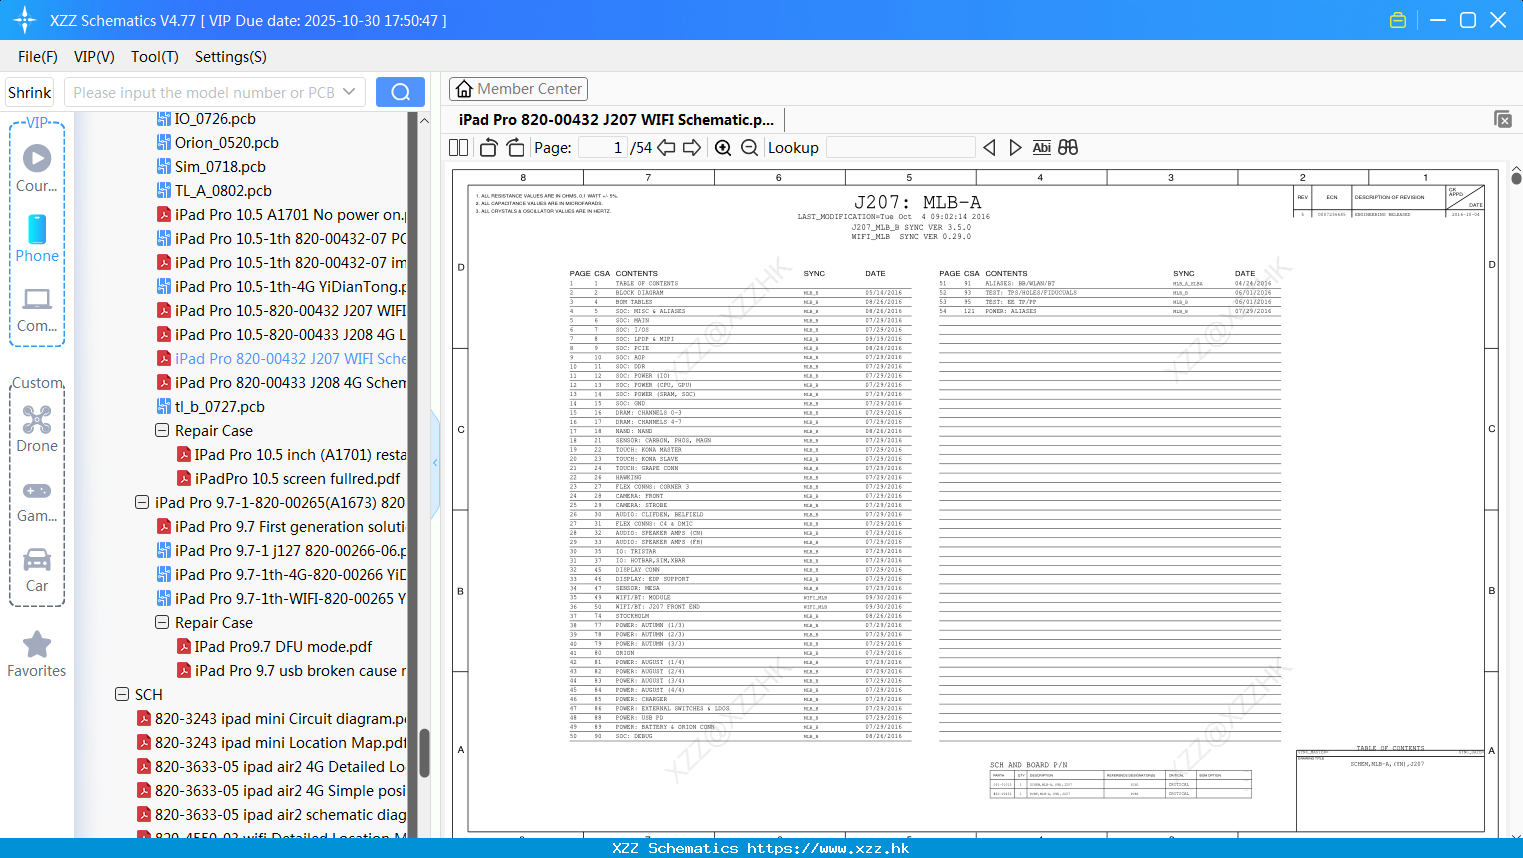Collapse the left panel with the side handle
1523x858 pixels.
click(x=435, y=463)
